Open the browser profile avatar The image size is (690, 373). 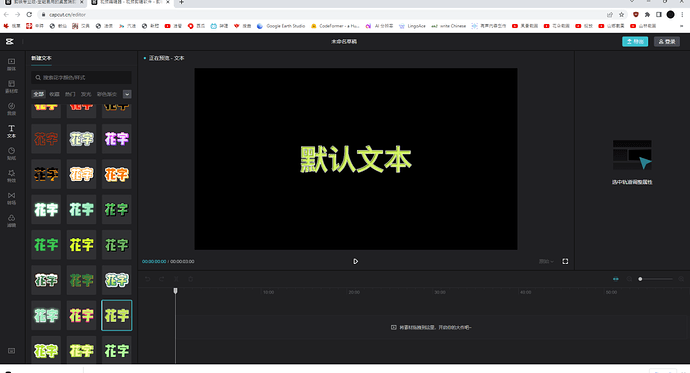[670, 15]
